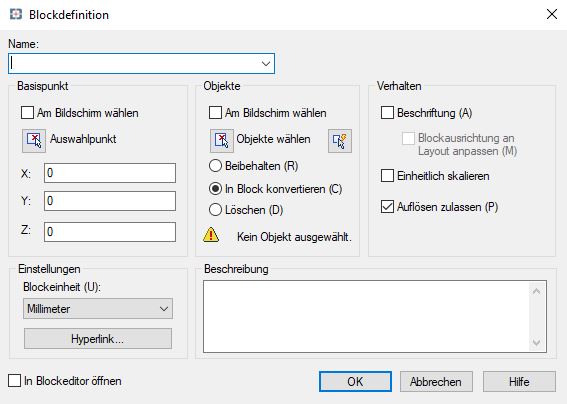567x404 pixels.
Task: Click the Beschreibung scrollbar down arrow
Action: (537, 342)
